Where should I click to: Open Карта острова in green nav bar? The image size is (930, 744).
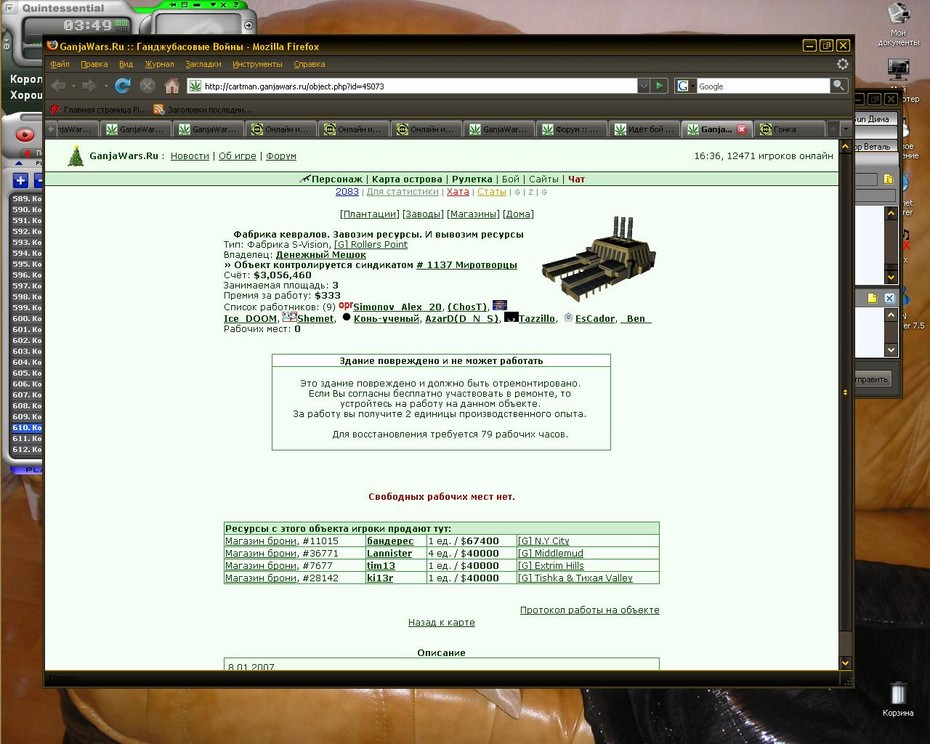[x=407, y=179]
